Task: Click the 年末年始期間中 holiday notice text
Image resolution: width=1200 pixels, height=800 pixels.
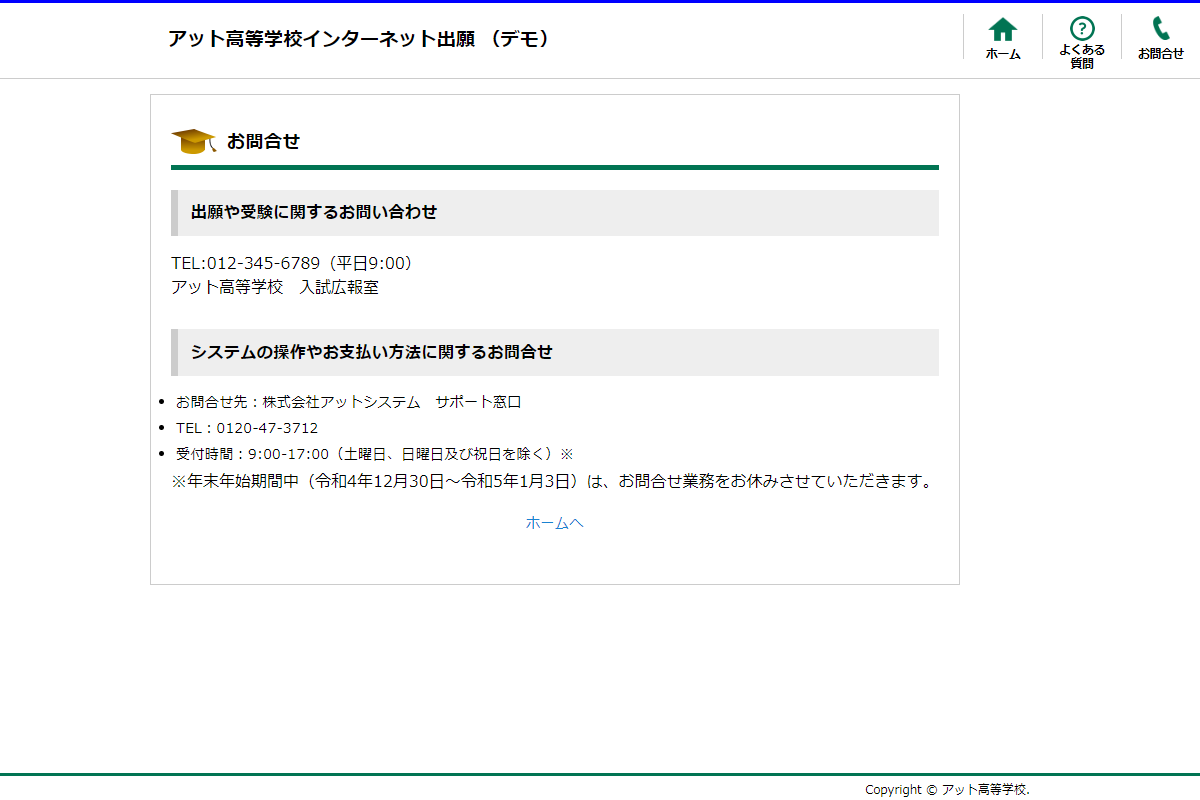Action: coord(551,482)
